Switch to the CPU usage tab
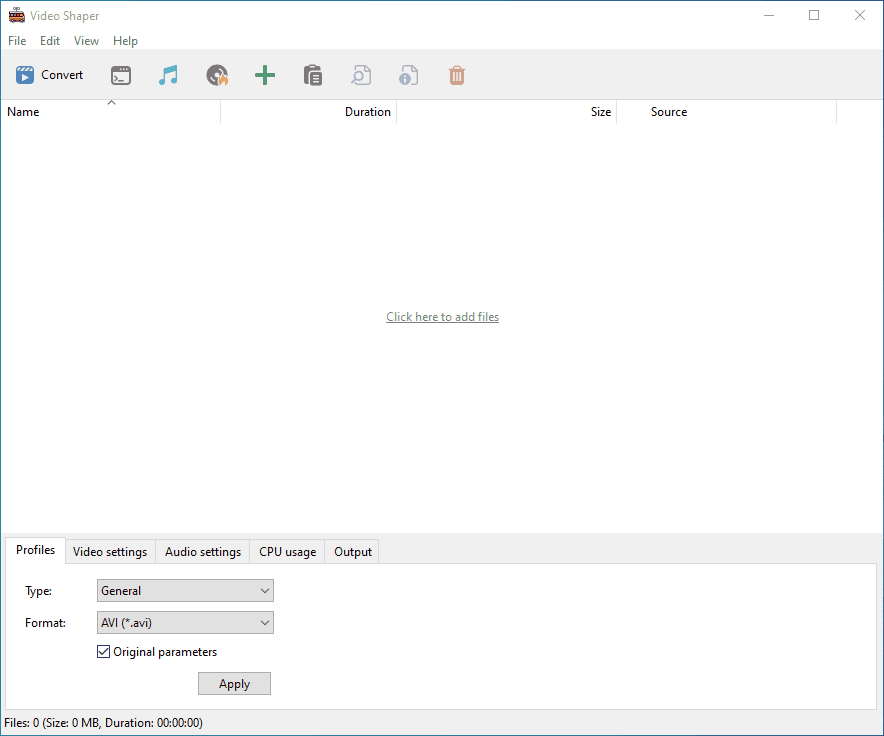The width and height of the screenshot is (884, 736). point(287,552)
